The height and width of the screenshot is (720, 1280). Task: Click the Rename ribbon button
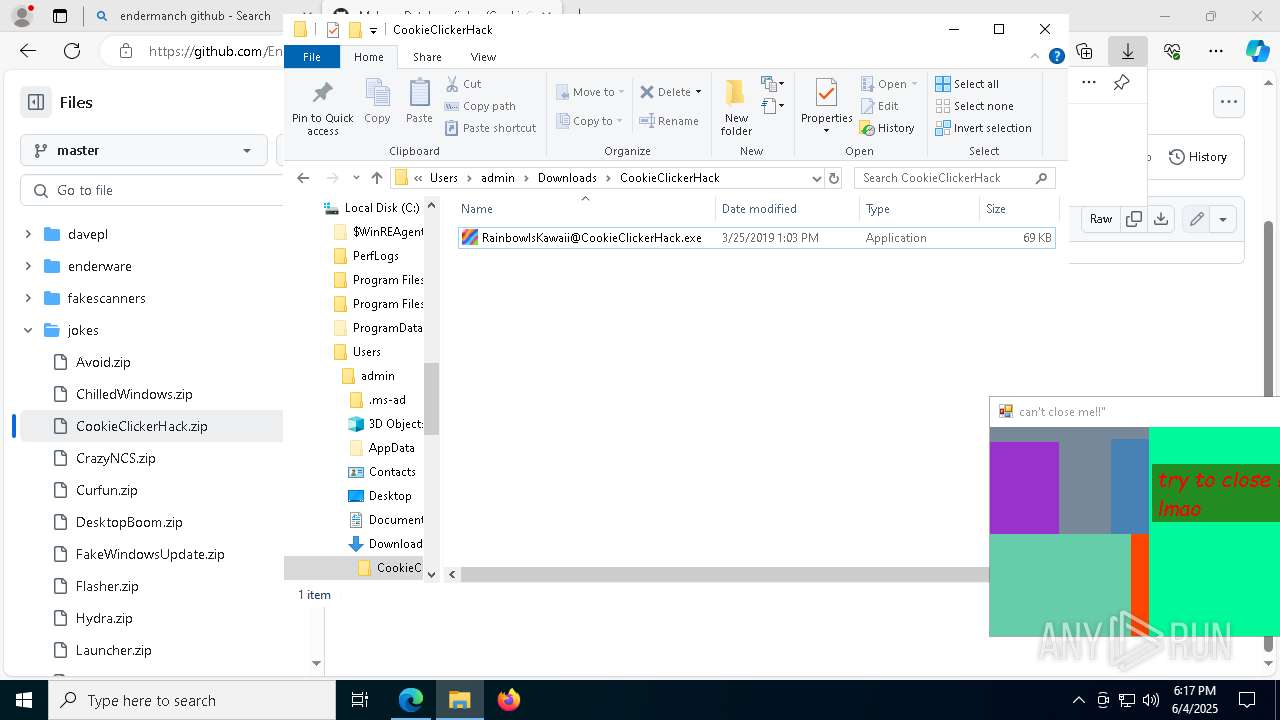(669, 121)
